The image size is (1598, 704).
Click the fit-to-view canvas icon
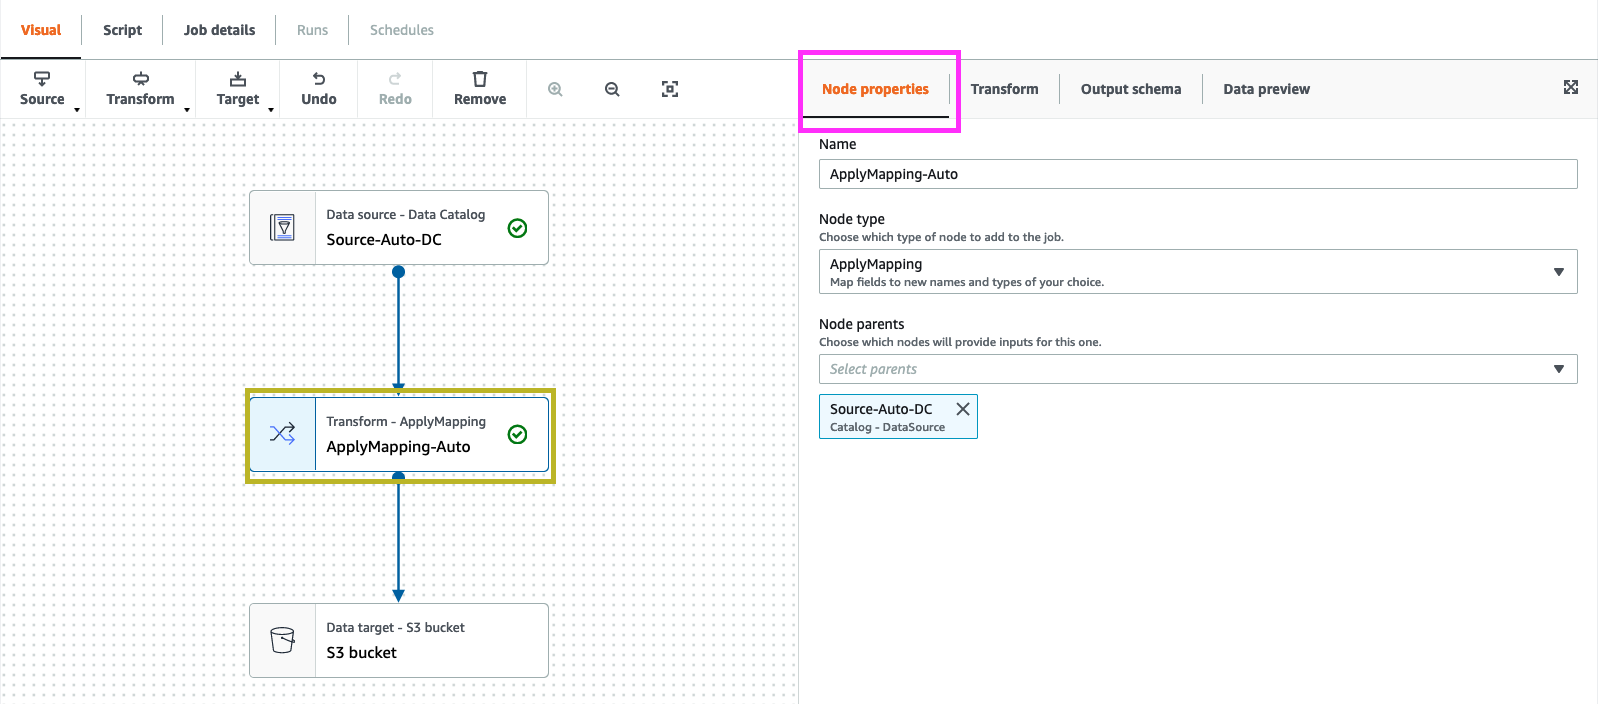click(670, 89)
